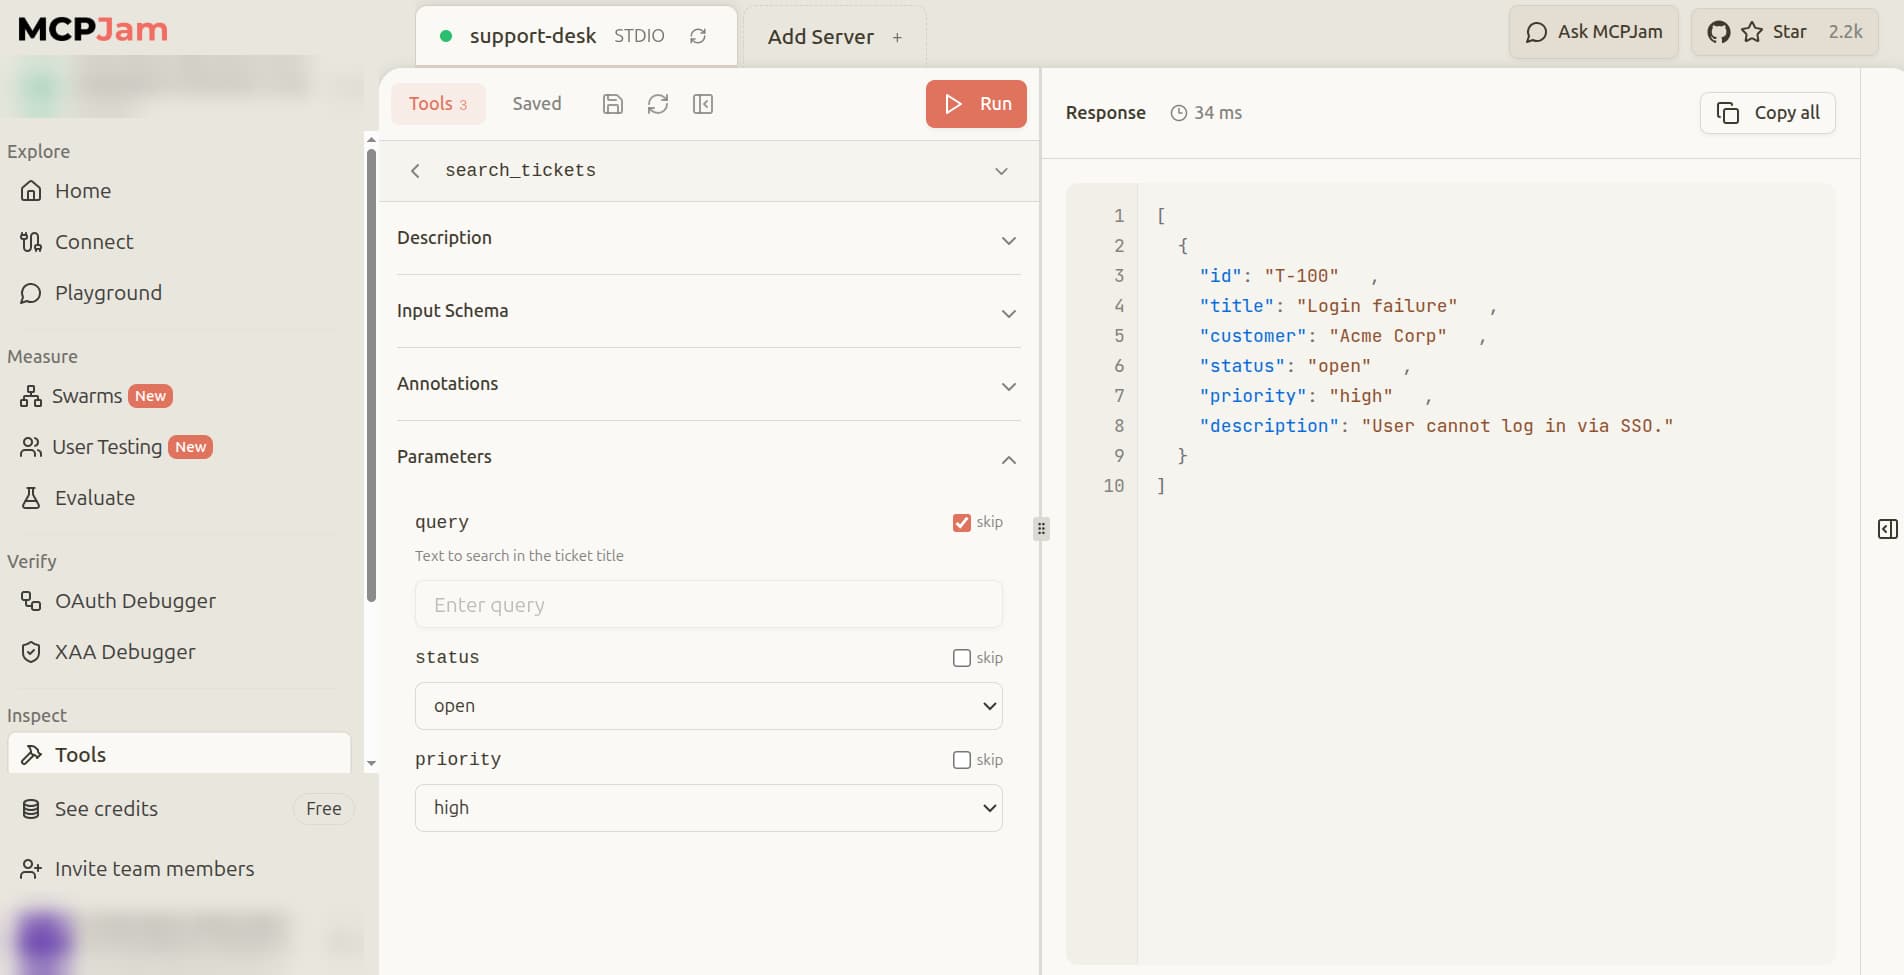Click the MCPJam logo
Screen dimensions: 1904x975
coord(93,30)
